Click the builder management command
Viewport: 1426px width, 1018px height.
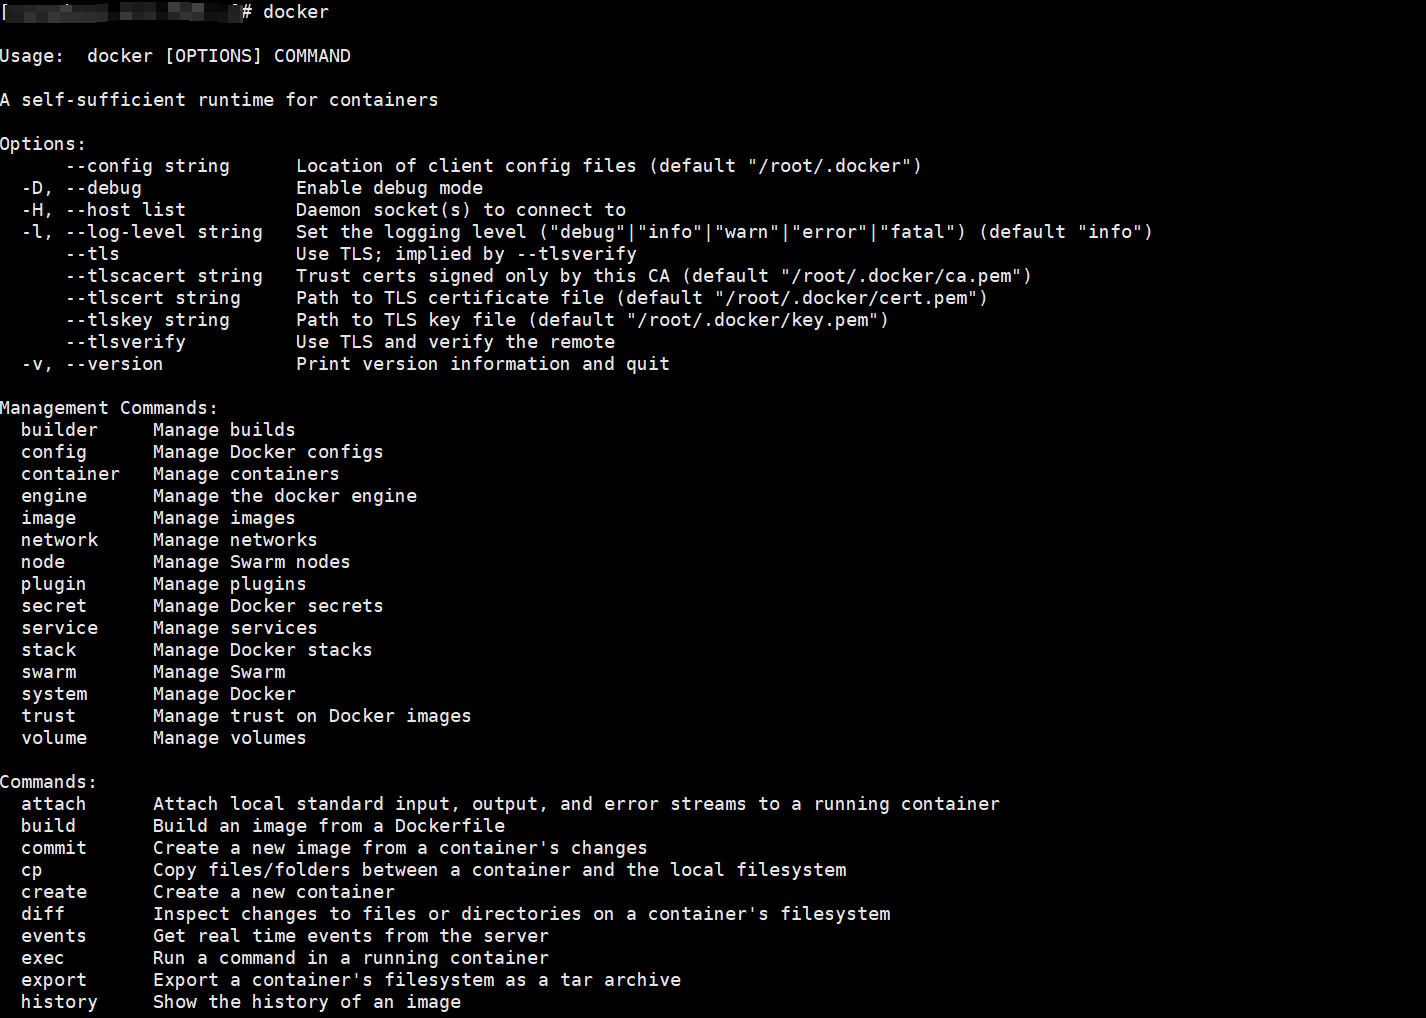point(60,430)
